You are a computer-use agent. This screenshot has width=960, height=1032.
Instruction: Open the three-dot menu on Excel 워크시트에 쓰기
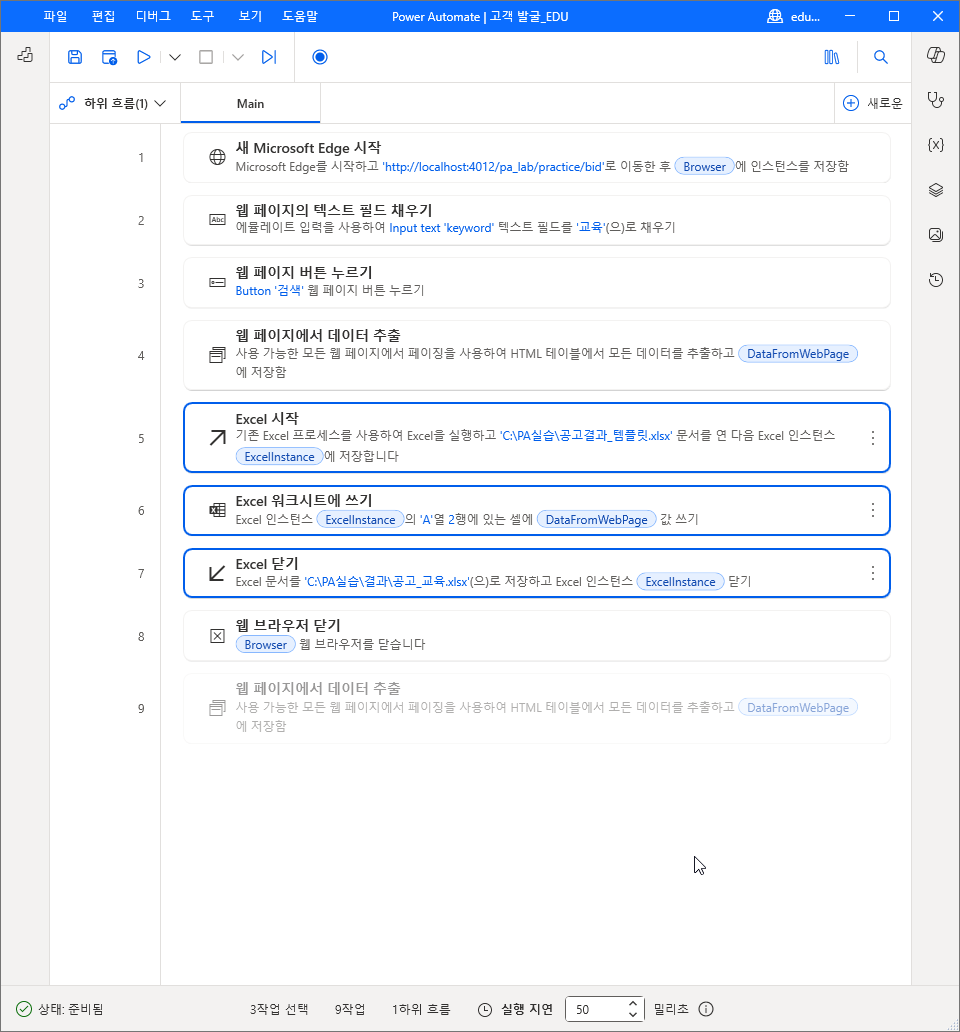click(x=872, y=509)
